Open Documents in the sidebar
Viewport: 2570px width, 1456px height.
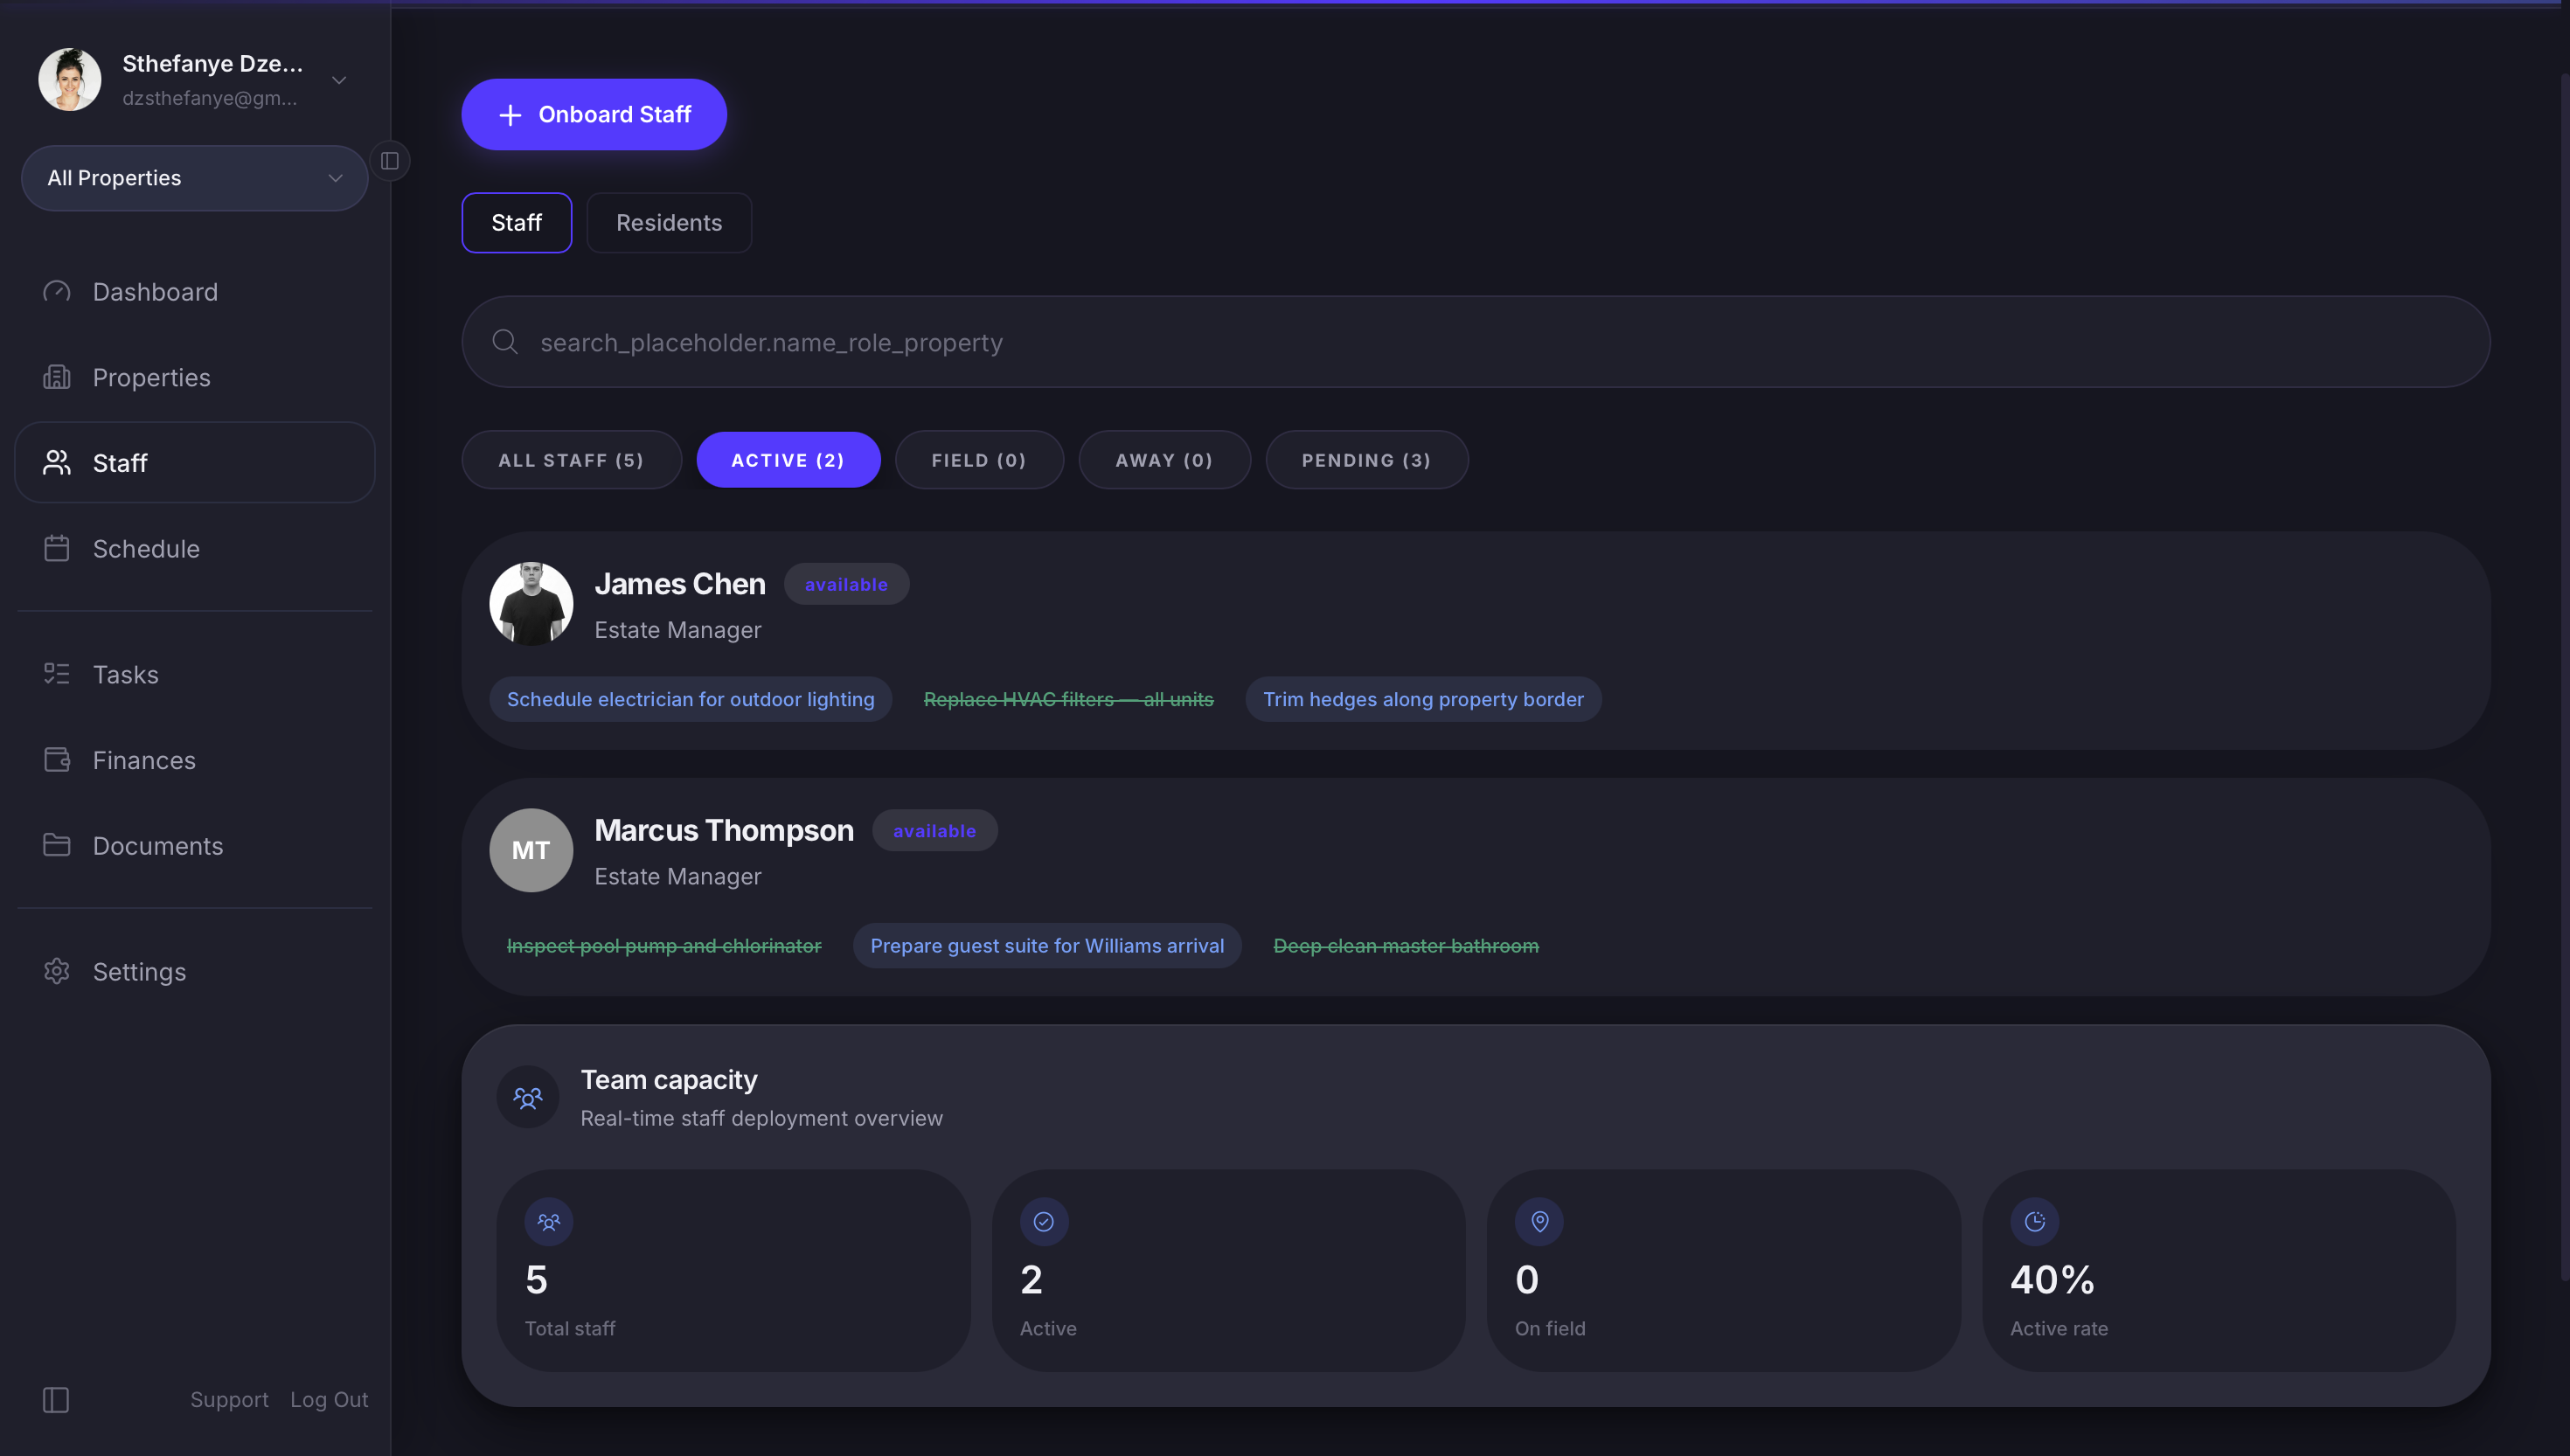[x=195, y=846]
